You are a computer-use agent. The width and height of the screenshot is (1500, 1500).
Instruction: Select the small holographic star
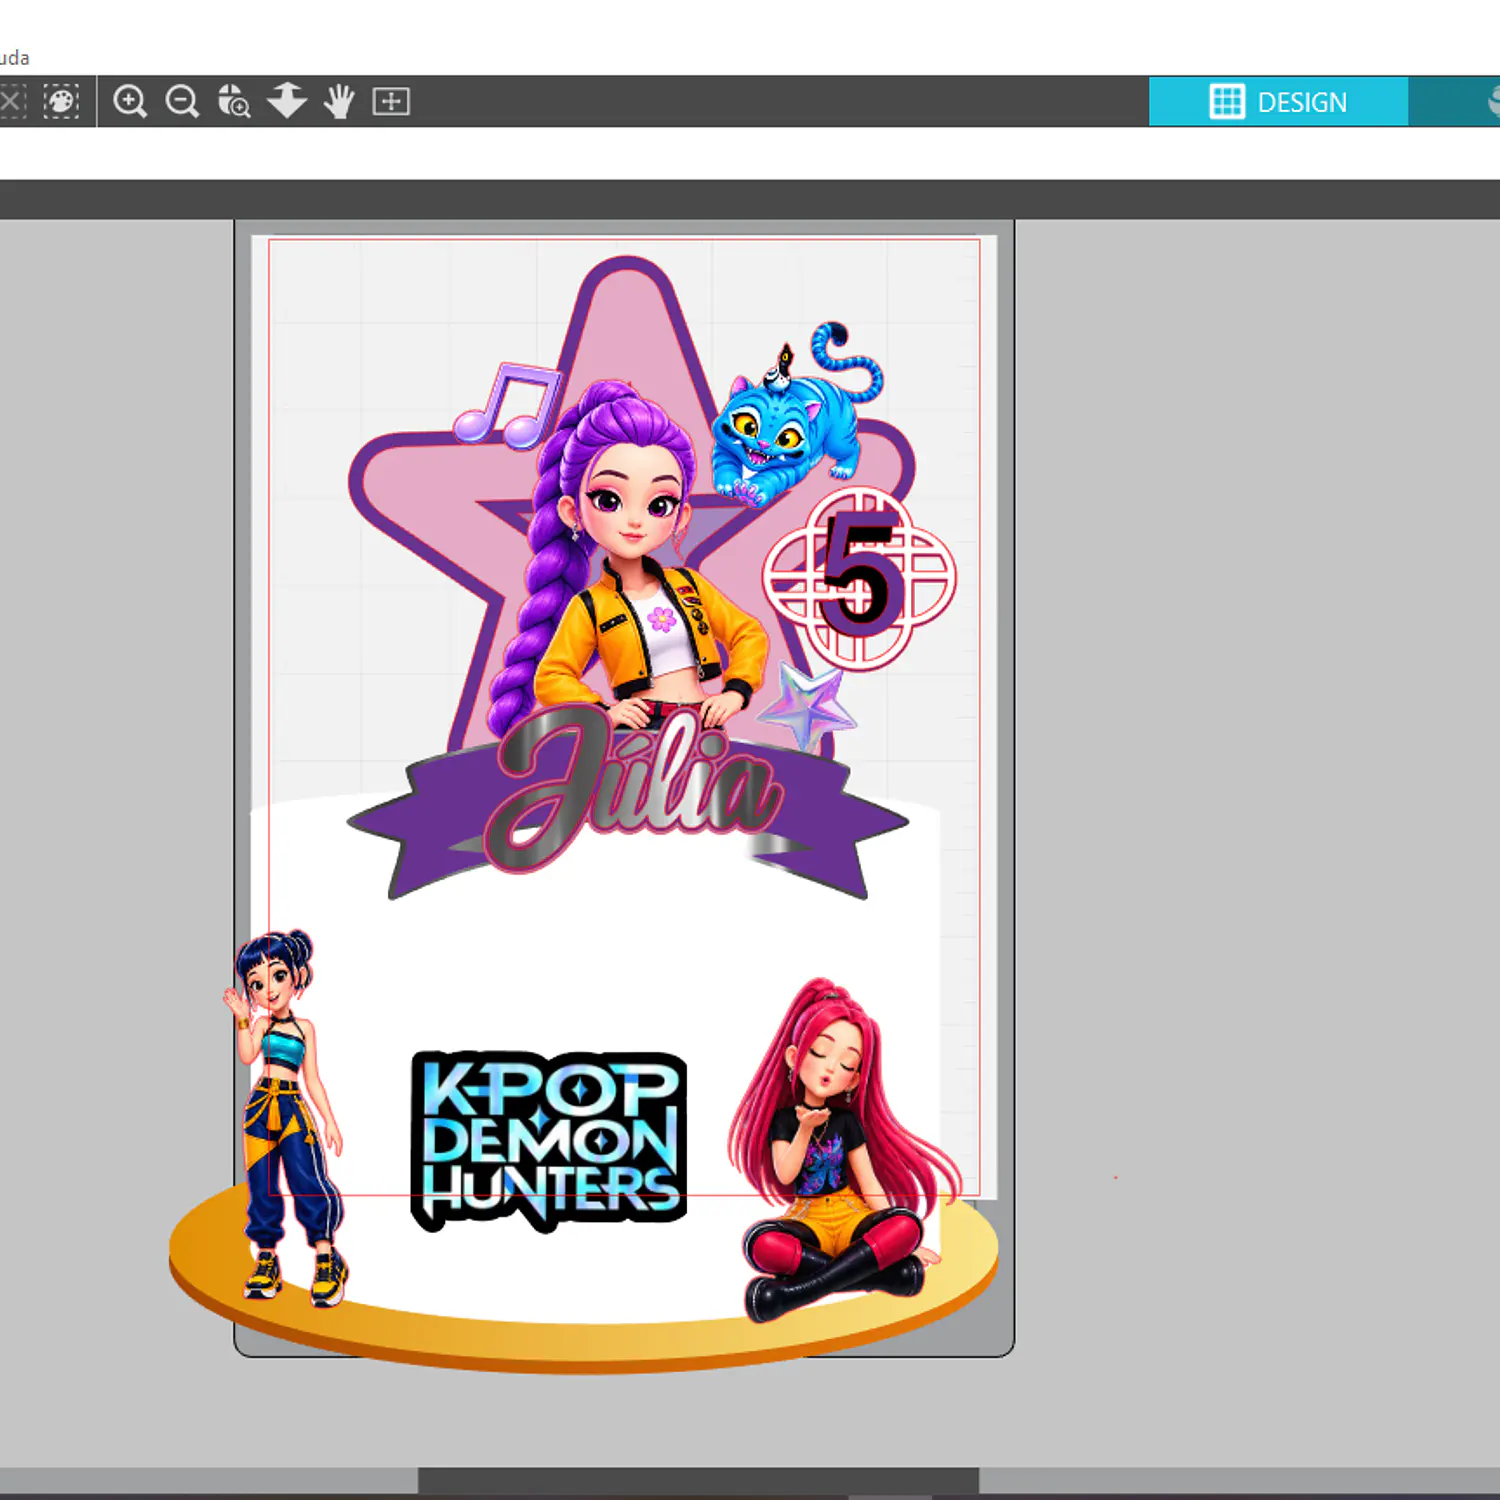point(806,705)
